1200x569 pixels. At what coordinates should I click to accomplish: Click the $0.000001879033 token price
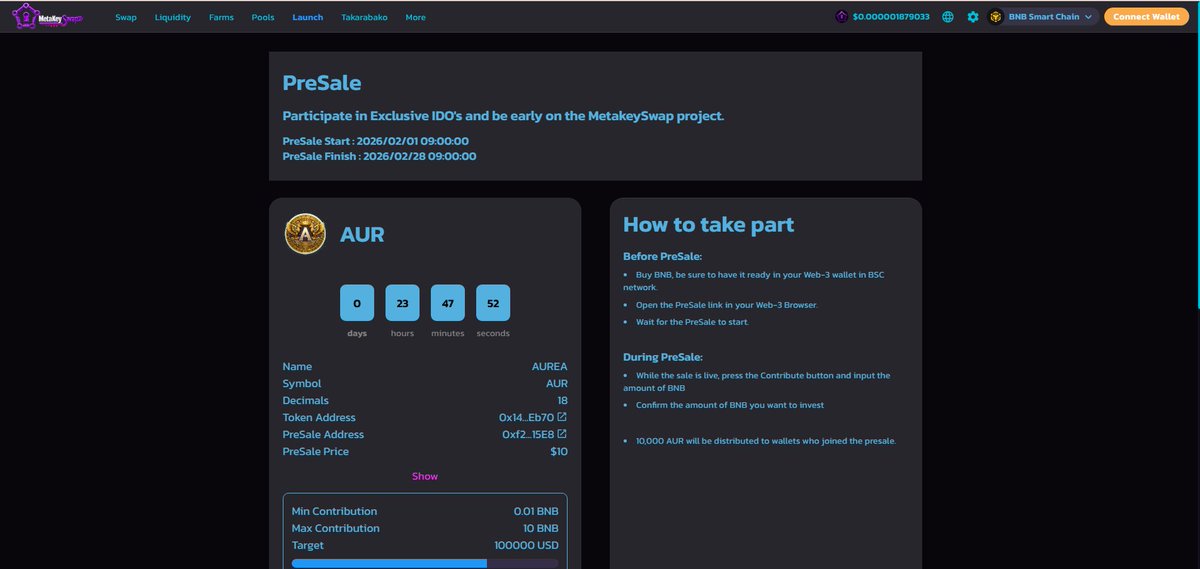tap(891, 17)
